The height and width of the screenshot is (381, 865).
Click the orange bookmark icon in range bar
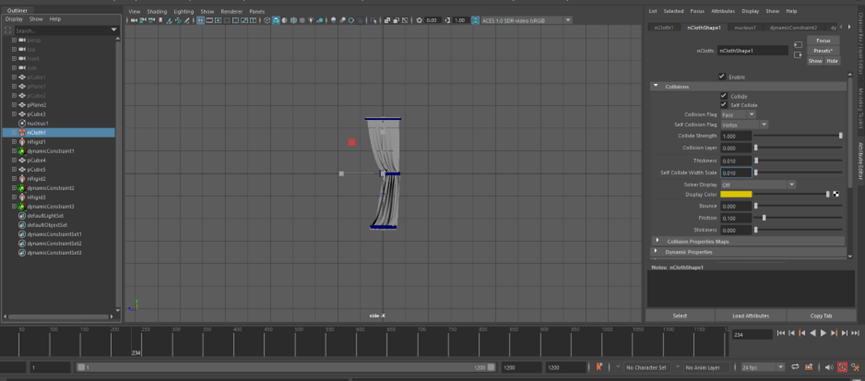599,367
